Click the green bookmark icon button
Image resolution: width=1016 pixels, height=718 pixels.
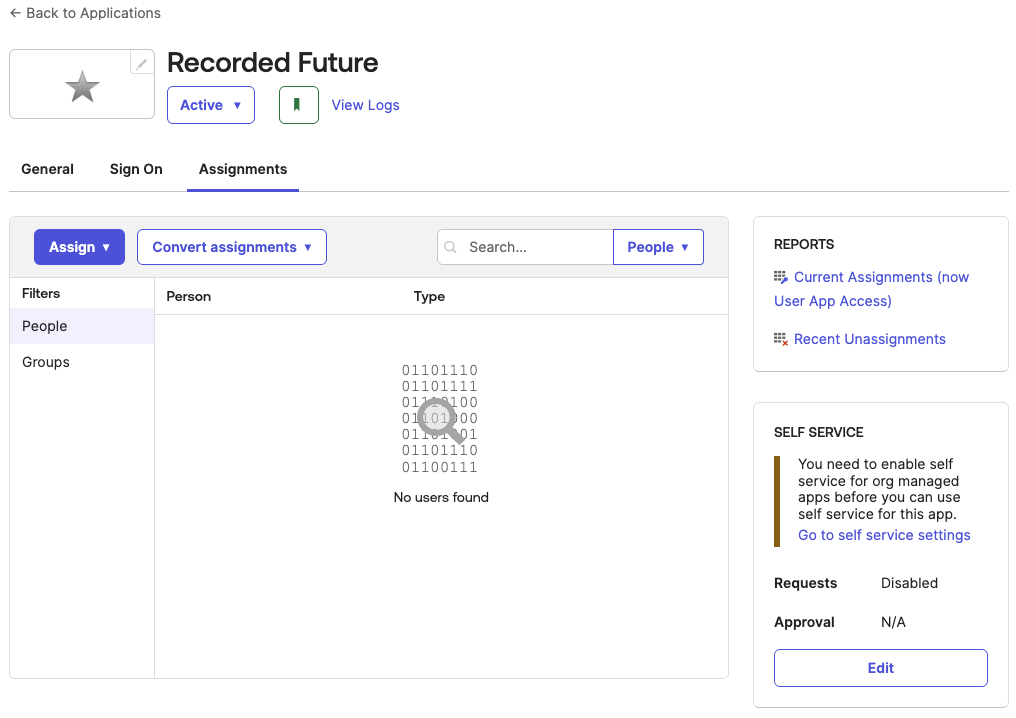click(x=298, y=105)
